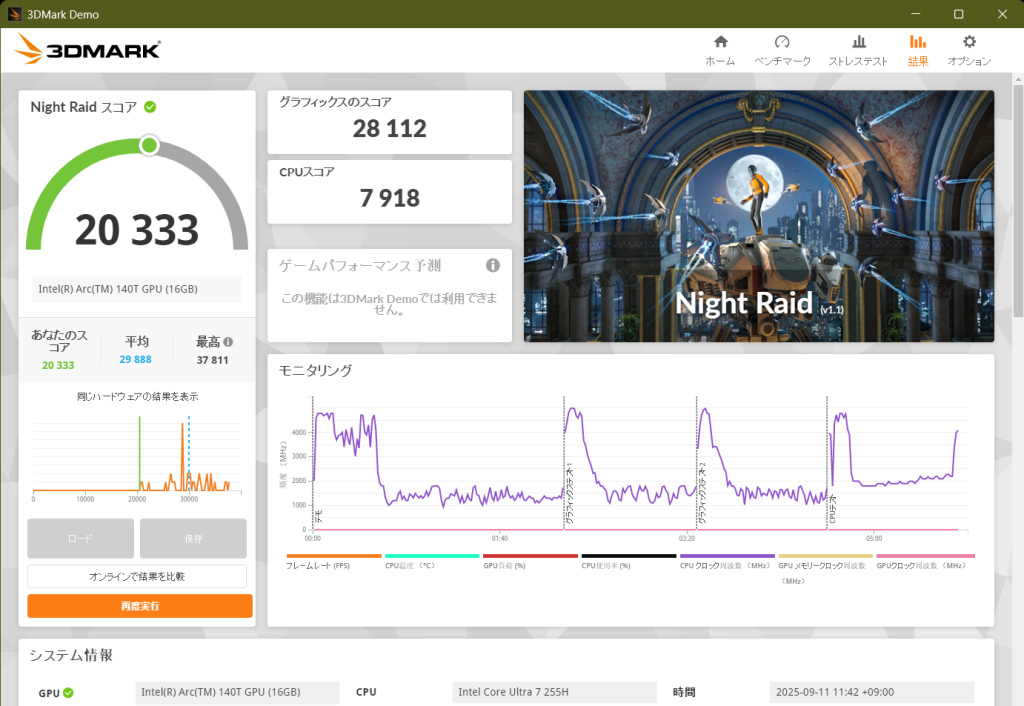Click the orange 再度実行 button
Image resolution: width=1024 pixels, height=706 pixels.
140,606
